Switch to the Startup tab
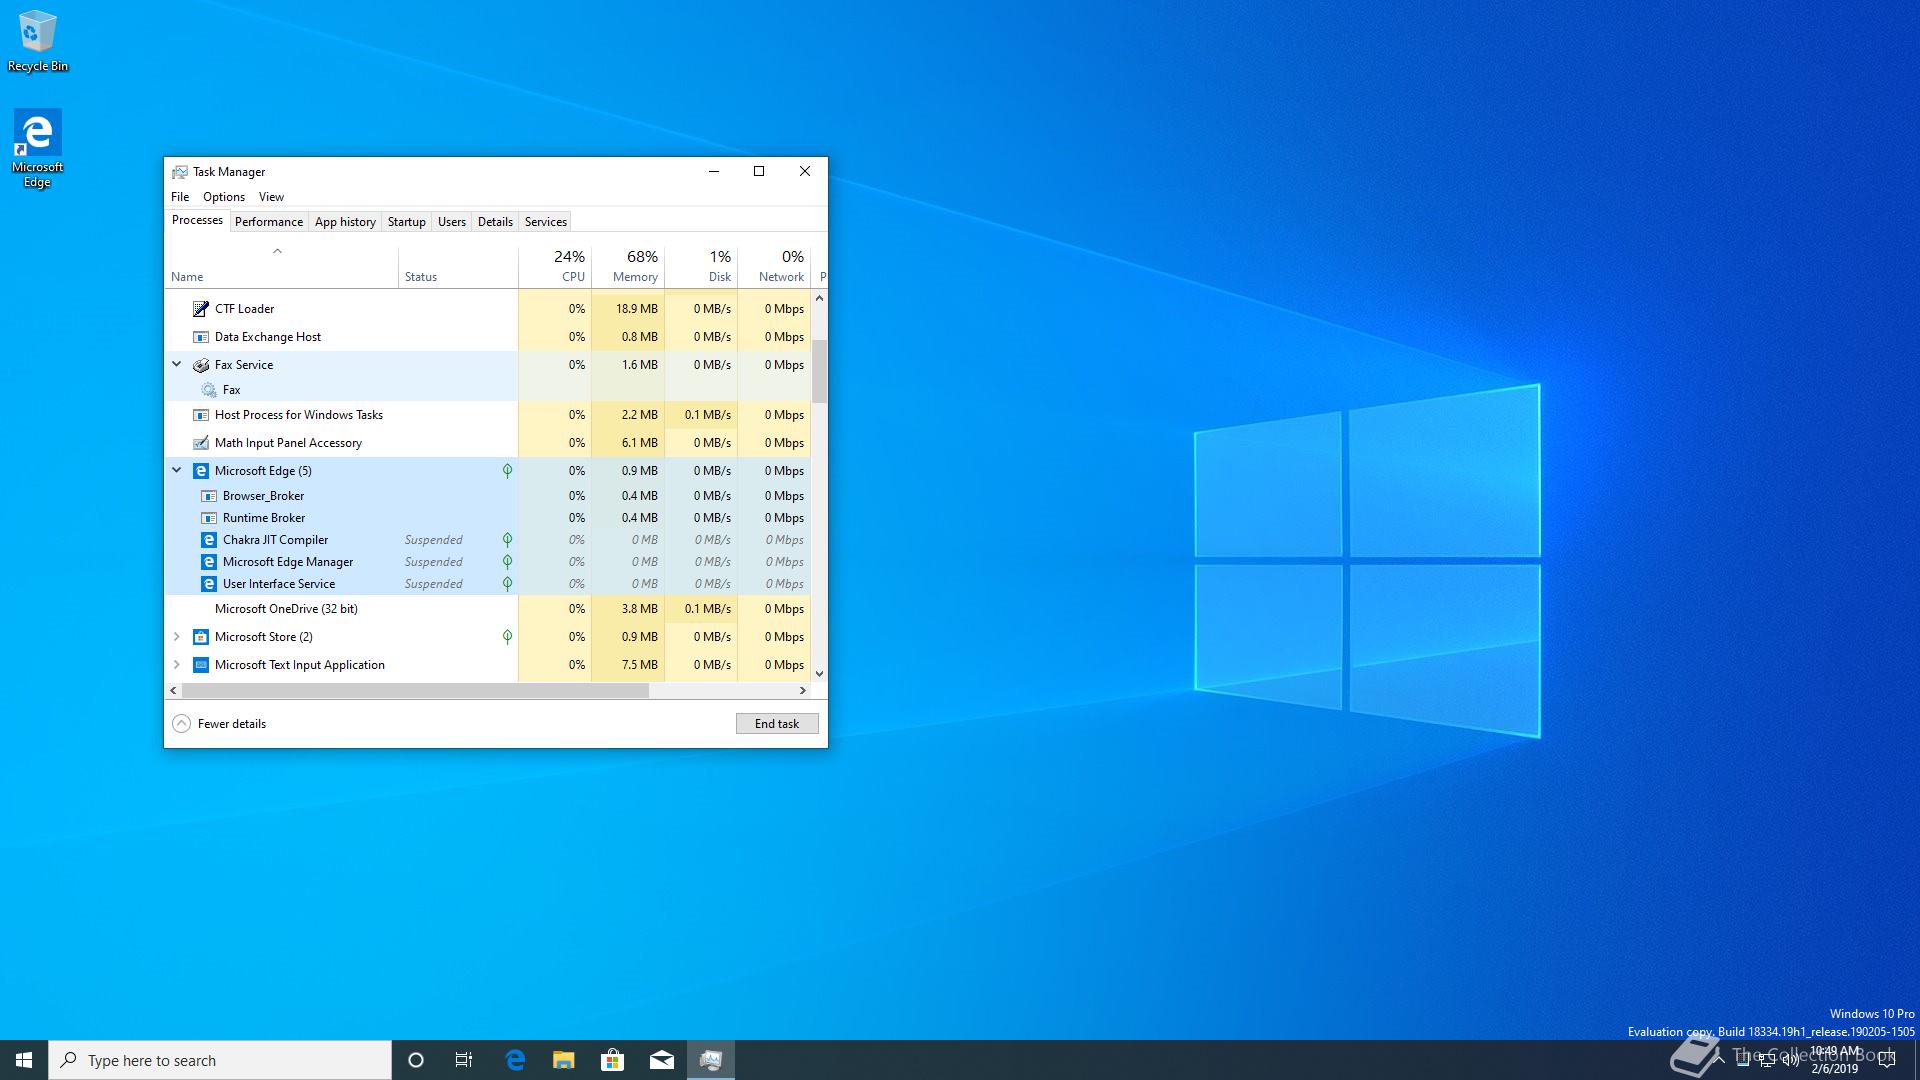 click(x=406, y=222)
